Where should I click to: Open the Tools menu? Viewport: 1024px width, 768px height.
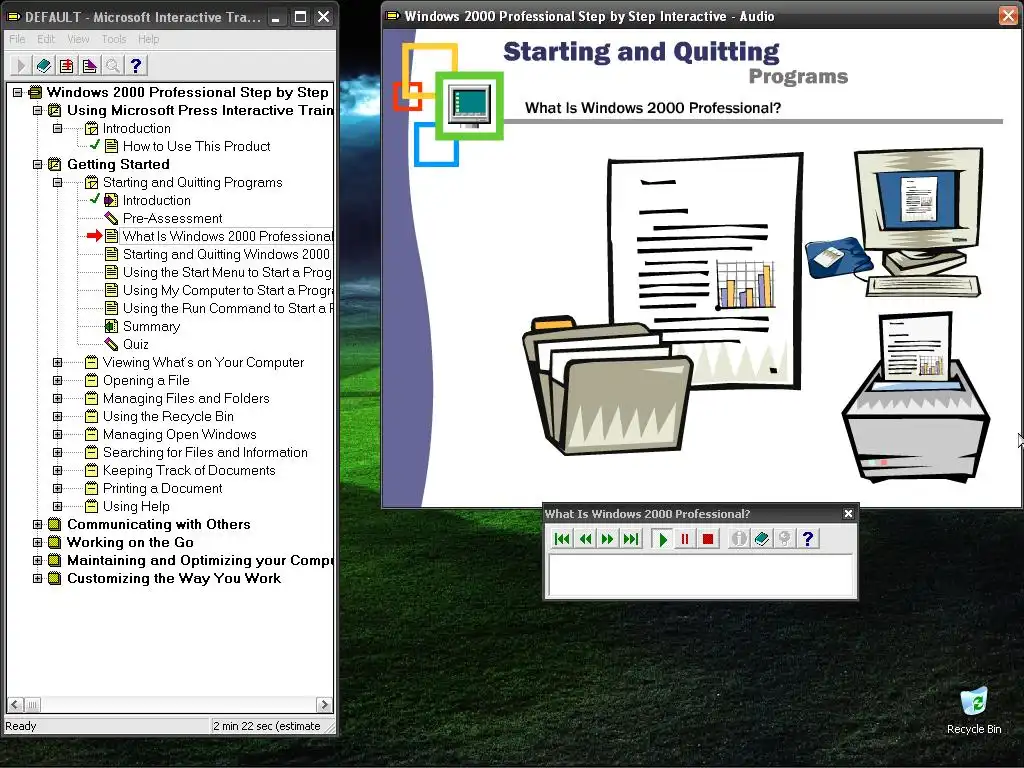pos(114,39)
